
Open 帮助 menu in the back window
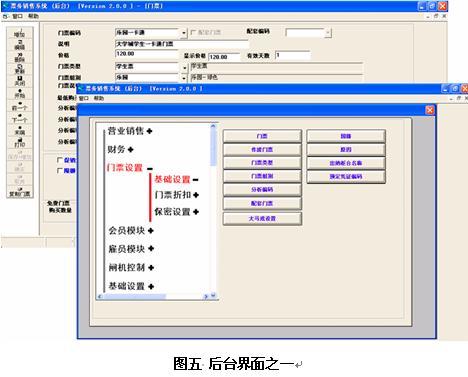(33, 16)
